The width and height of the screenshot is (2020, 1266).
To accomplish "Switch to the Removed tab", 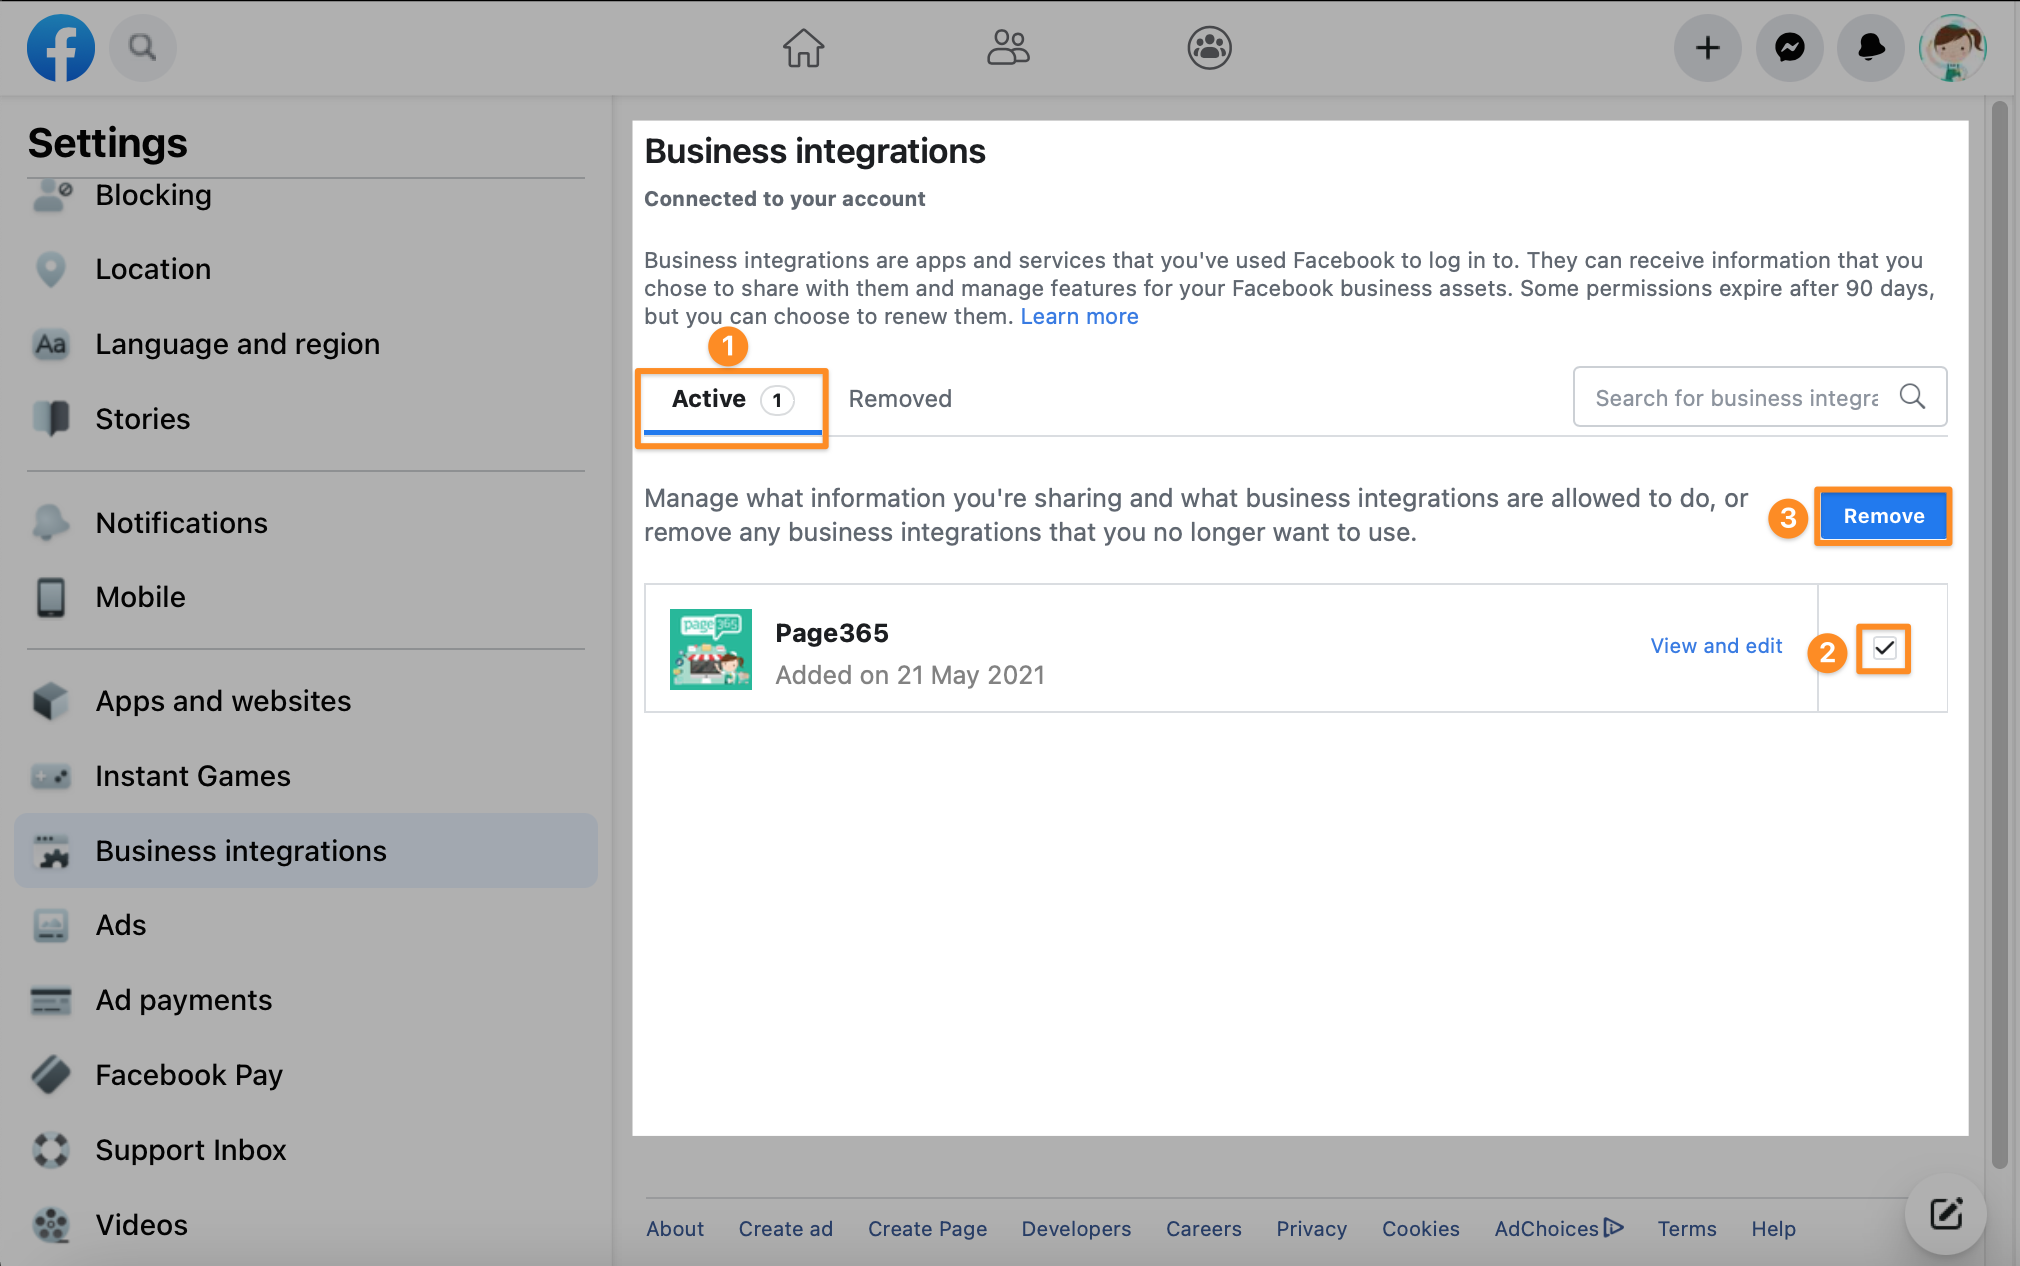I will [900, 399].
